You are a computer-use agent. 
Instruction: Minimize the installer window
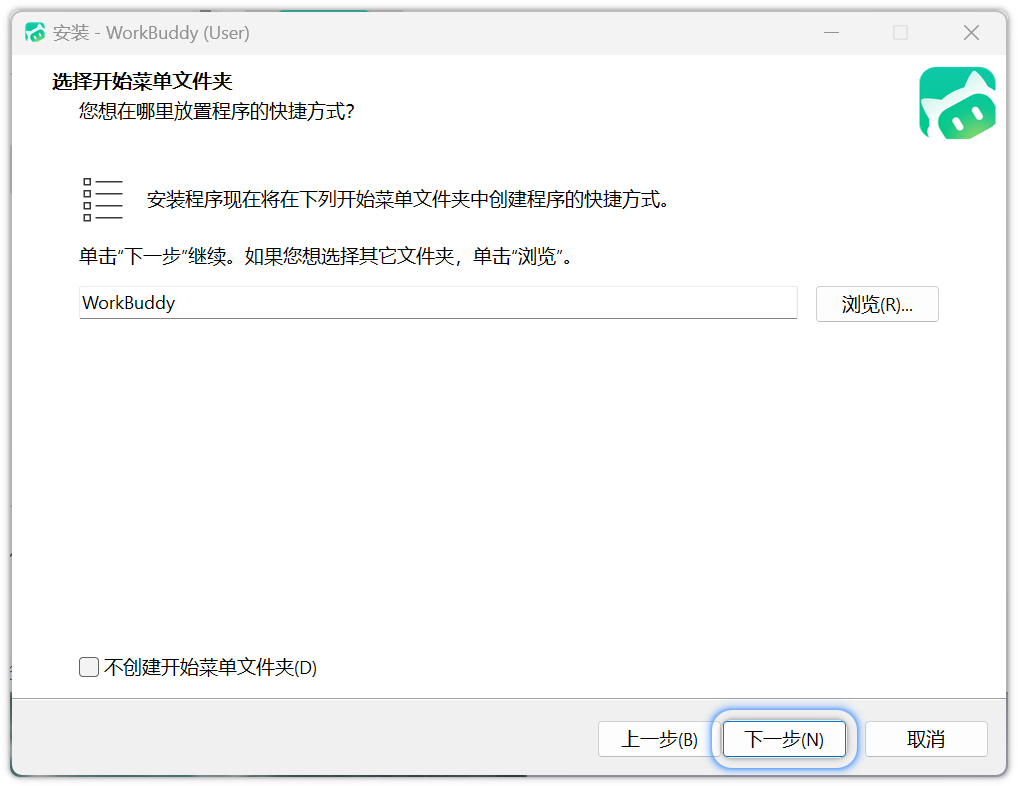(x=831, y=33)
